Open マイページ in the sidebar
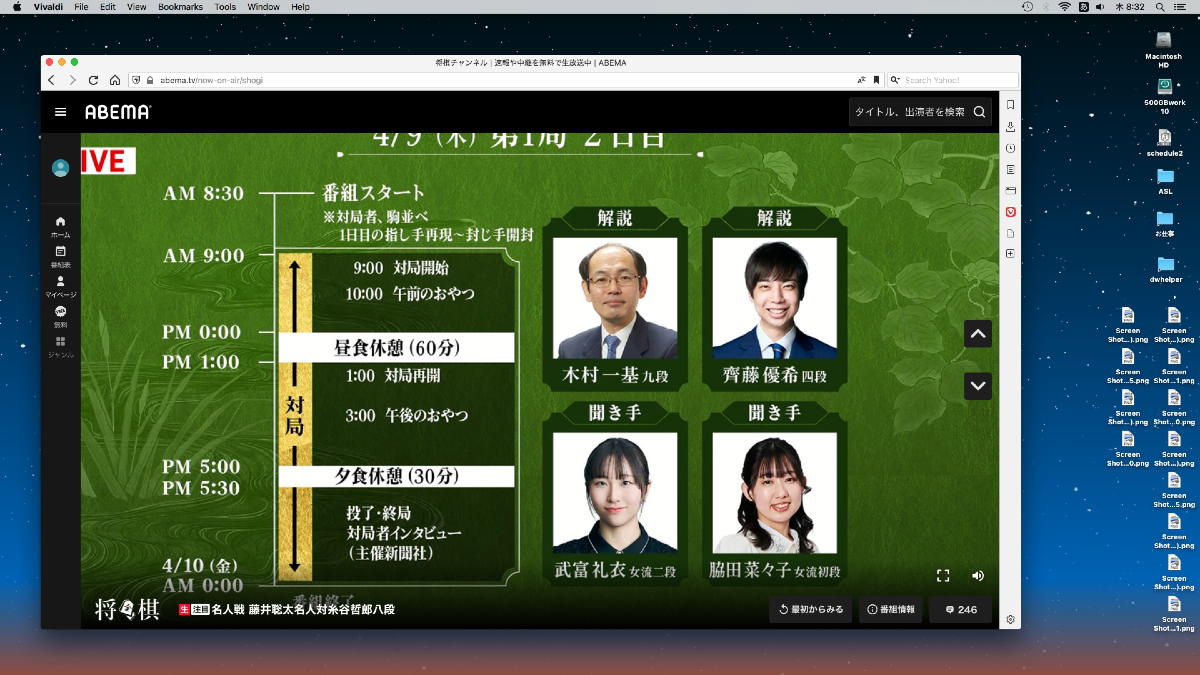 60,287
